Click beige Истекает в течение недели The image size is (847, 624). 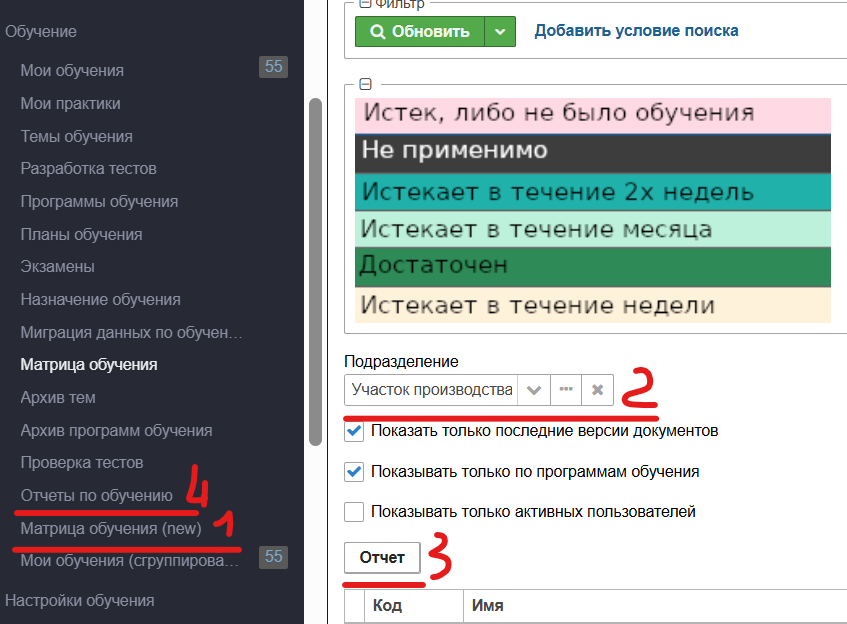[x=593, y=305]
